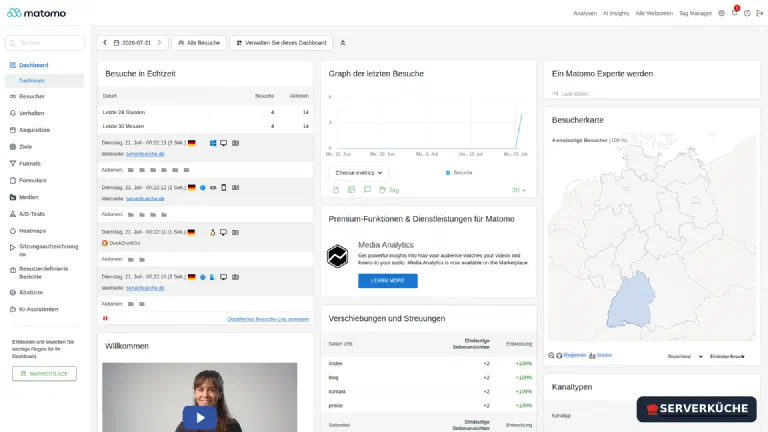Click Media Analytics logo icon
The image size is (768, 432).
(x=337, y=256)
